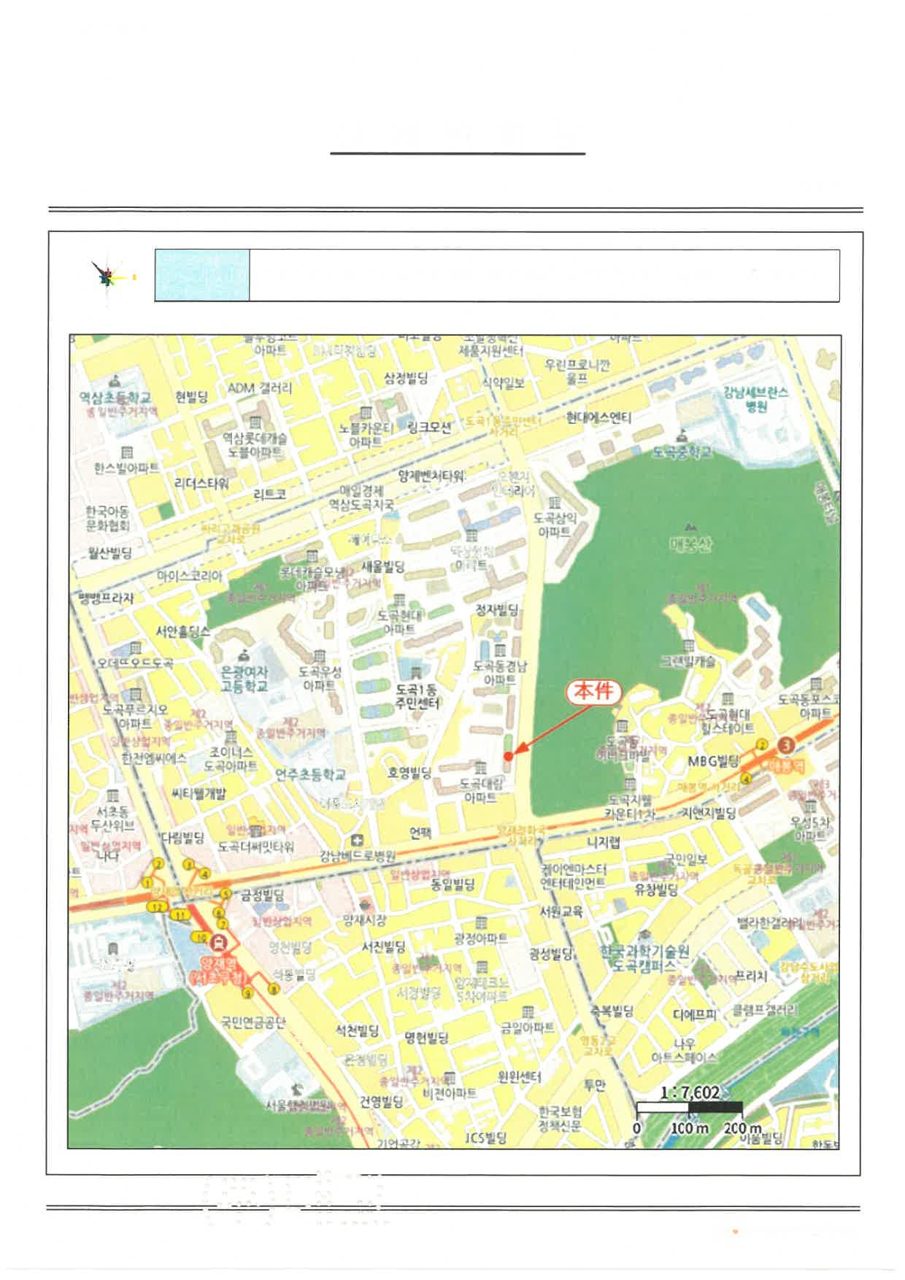Click the school icon above 도곡중학교
The height and width of the screenshot is (1280, 905).
coord(681,437)
